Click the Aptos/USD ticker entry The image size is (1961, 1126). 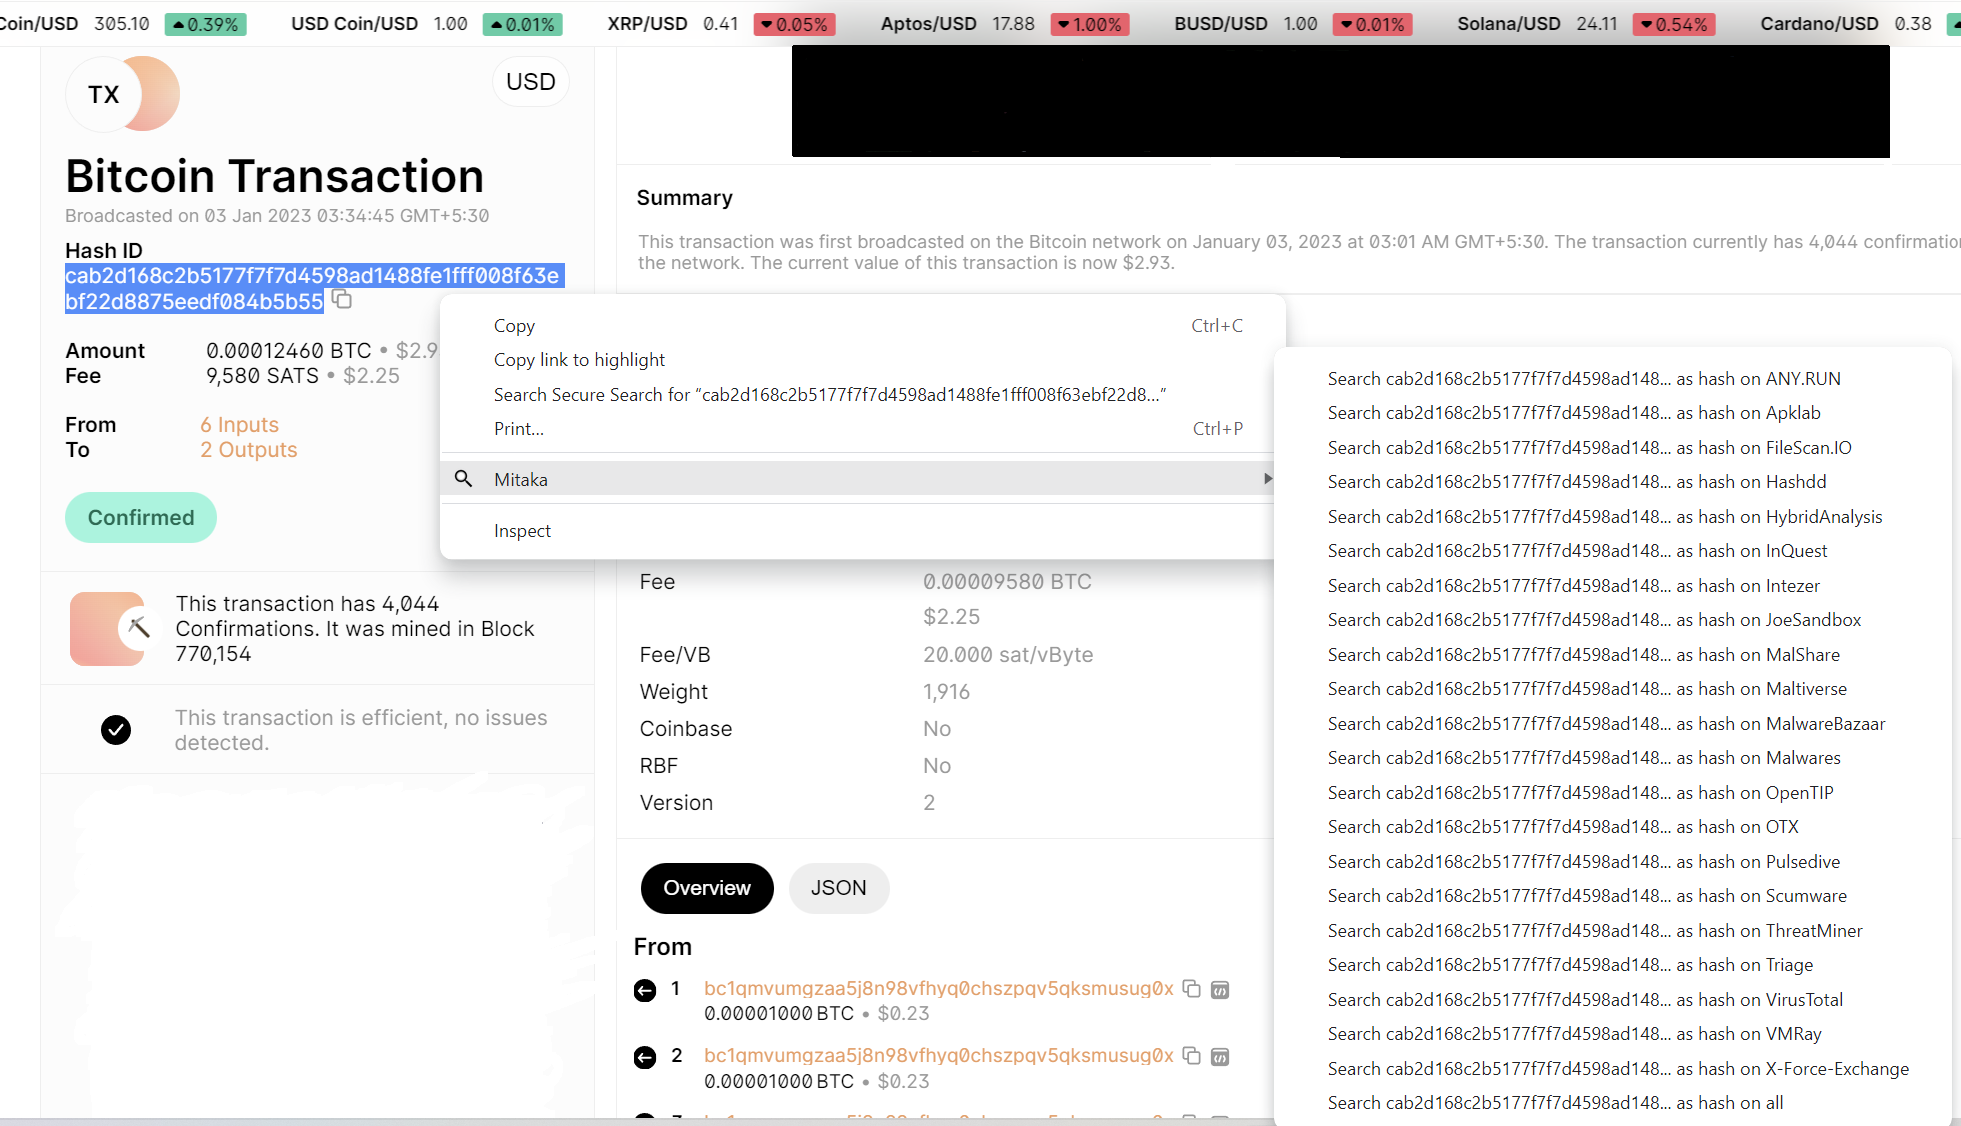(x=1005, y=23)
